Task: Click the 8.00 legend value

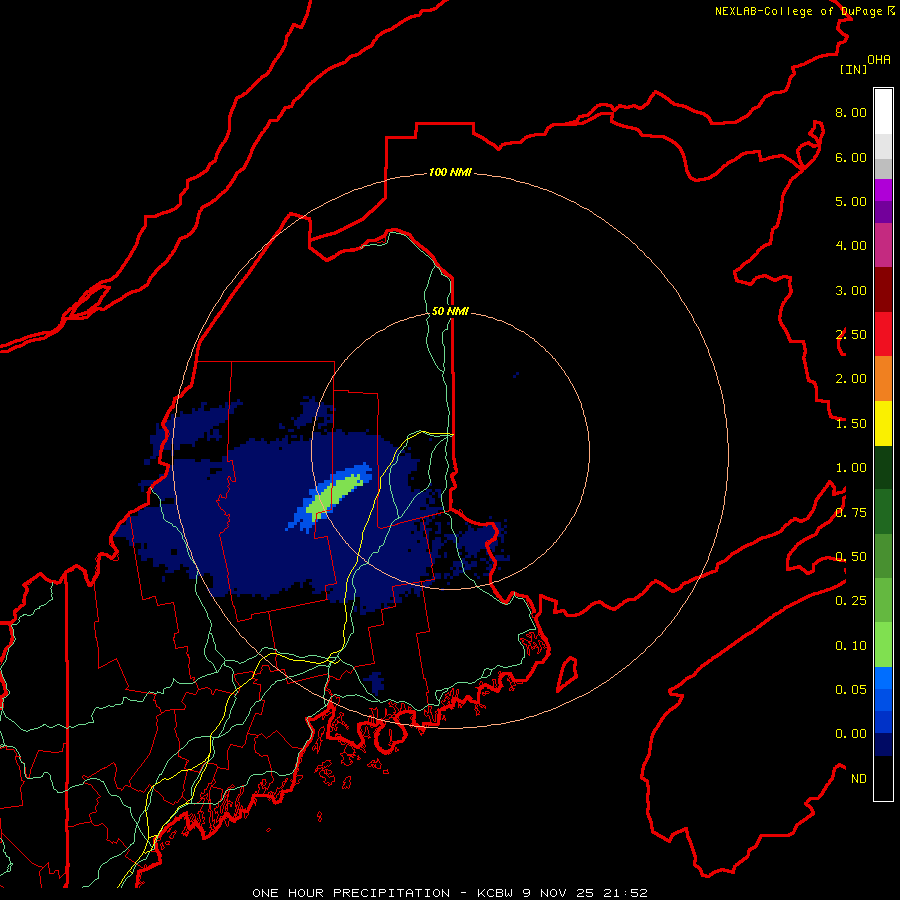Action: [x=851, y=112]
